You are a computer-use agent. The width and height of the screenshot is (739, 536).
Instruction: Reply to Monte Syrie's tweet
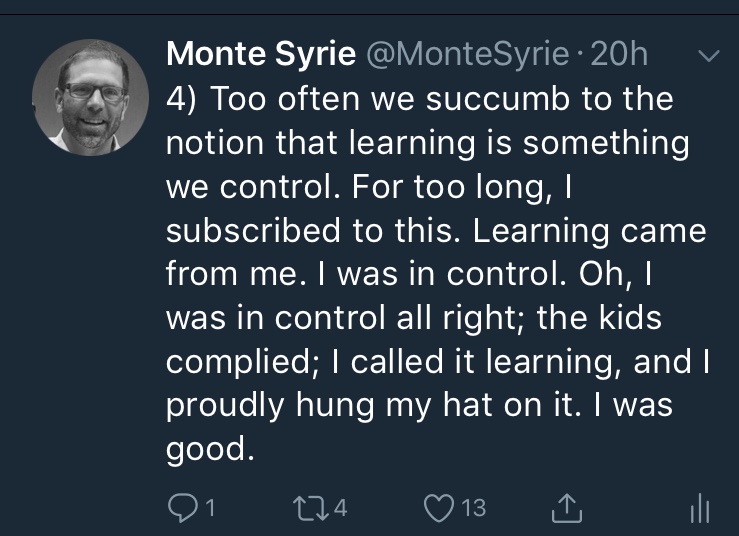[x=181, y=508]
